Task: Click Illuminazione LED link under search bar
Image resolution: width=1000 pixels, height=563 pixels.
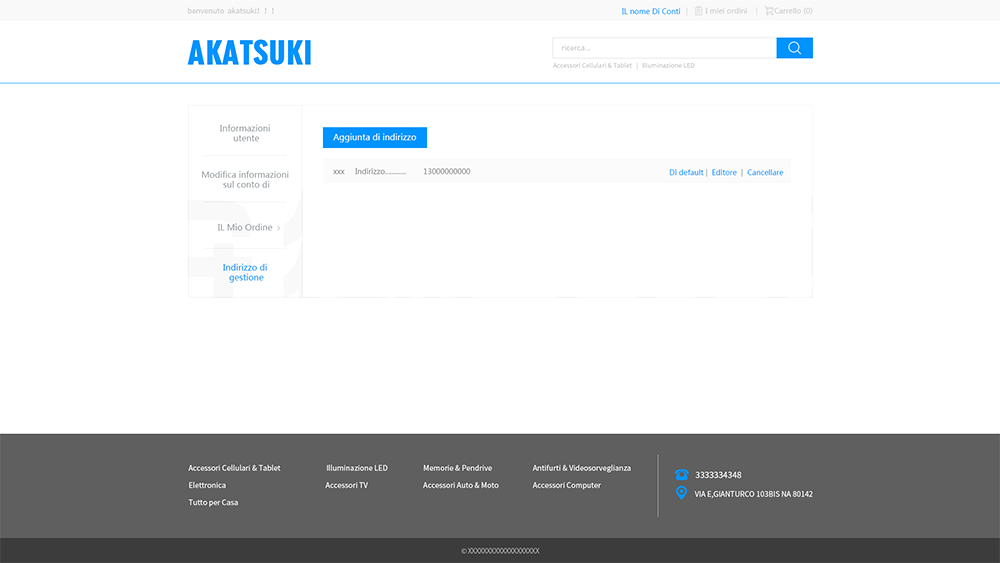Action: pos(668,66)
